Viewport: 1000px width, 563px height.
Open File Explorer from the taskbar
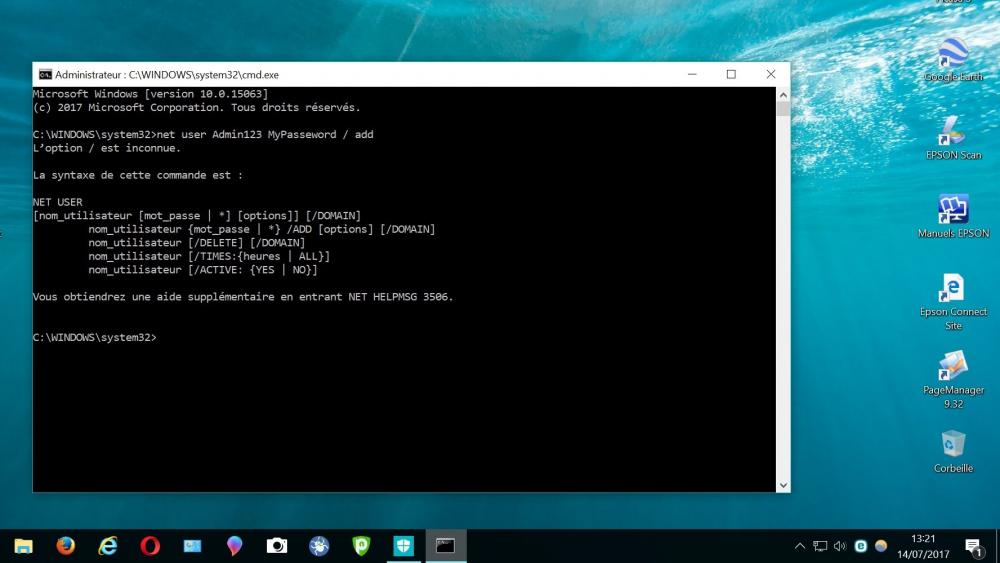pos(23,546)
